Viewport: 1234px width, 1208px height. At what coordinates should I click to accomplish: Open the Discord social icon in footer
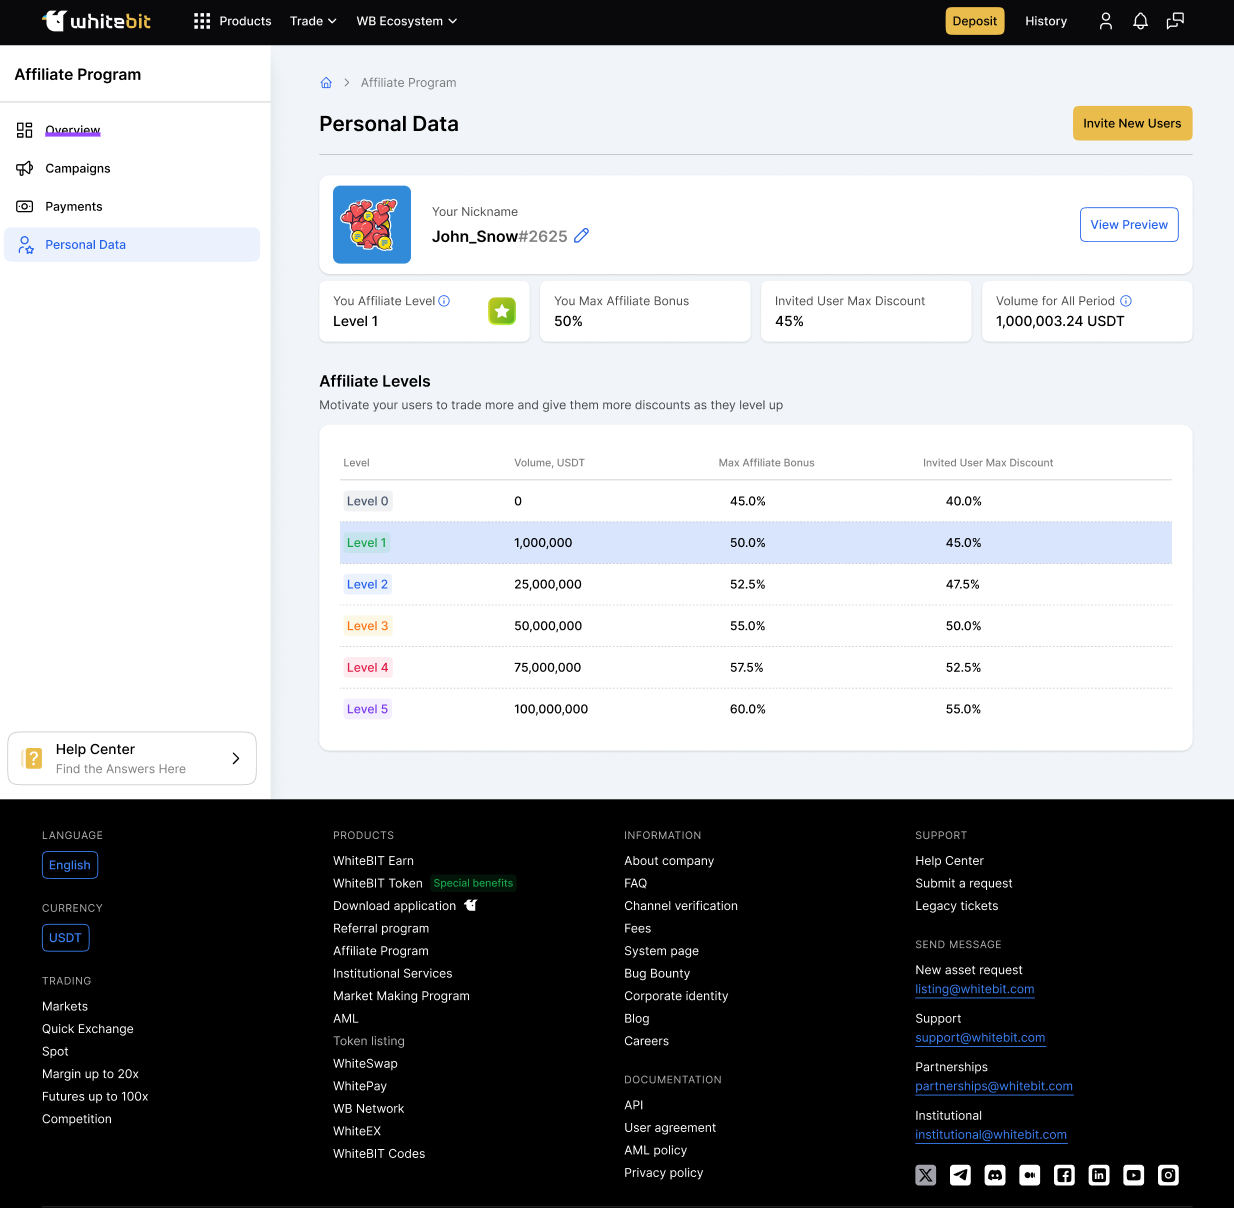pyautogui.click(x=995, y=1175)
